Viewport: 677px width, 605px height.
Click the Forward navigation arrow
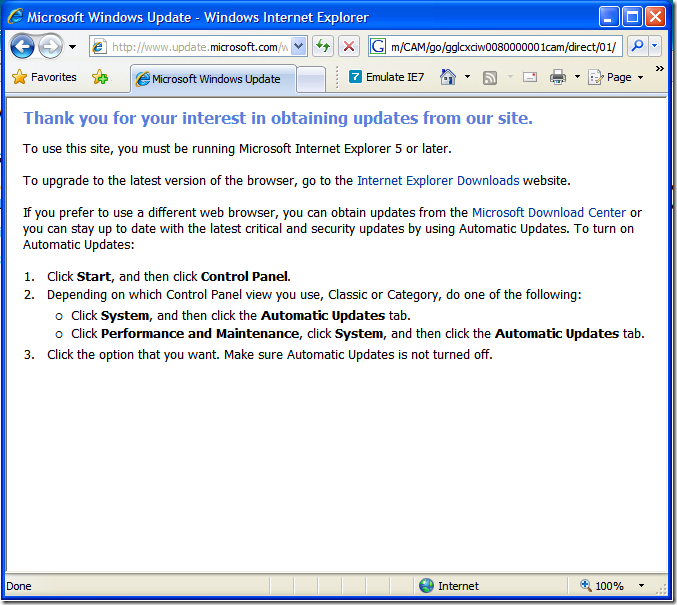point(50,47)
